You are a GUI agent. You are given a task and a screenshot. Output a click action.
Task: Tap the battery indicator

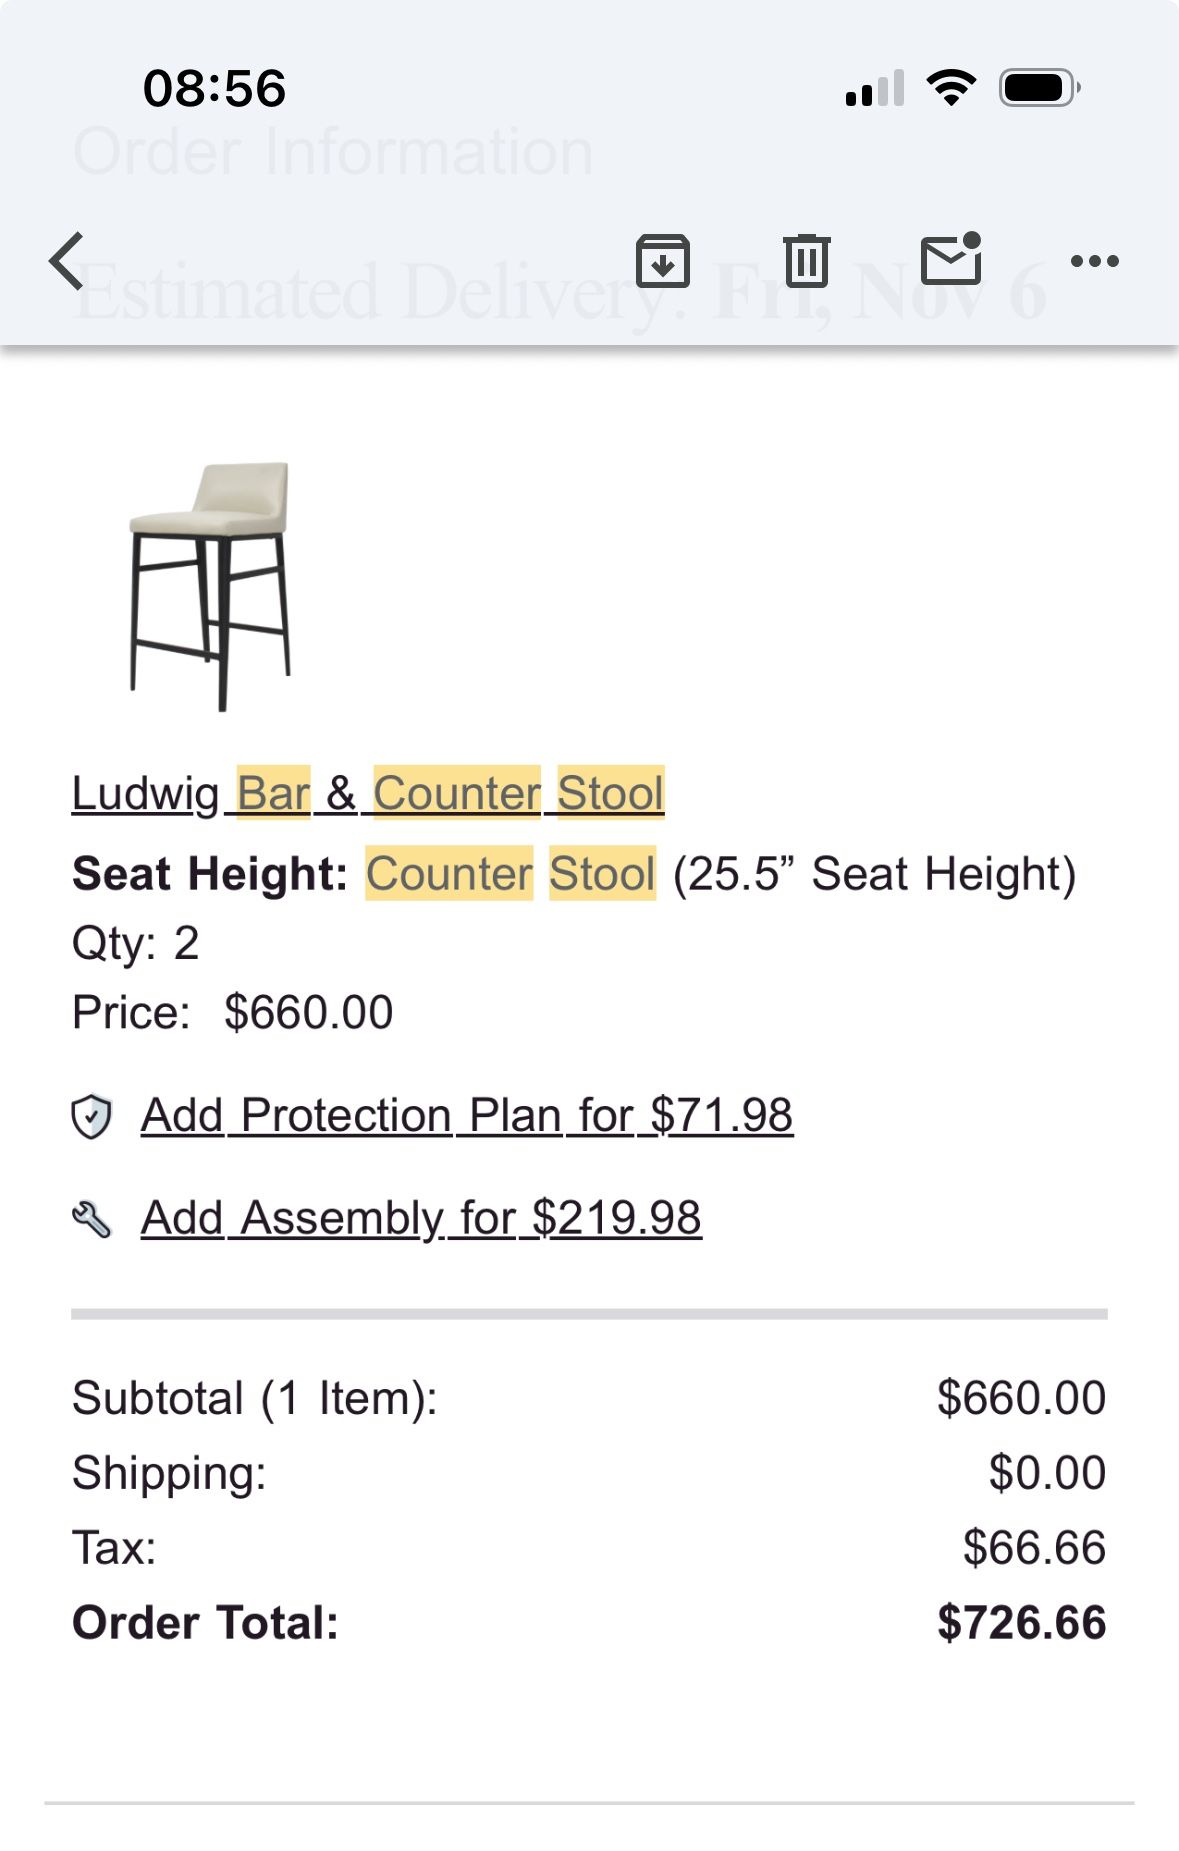(1036, 88)
